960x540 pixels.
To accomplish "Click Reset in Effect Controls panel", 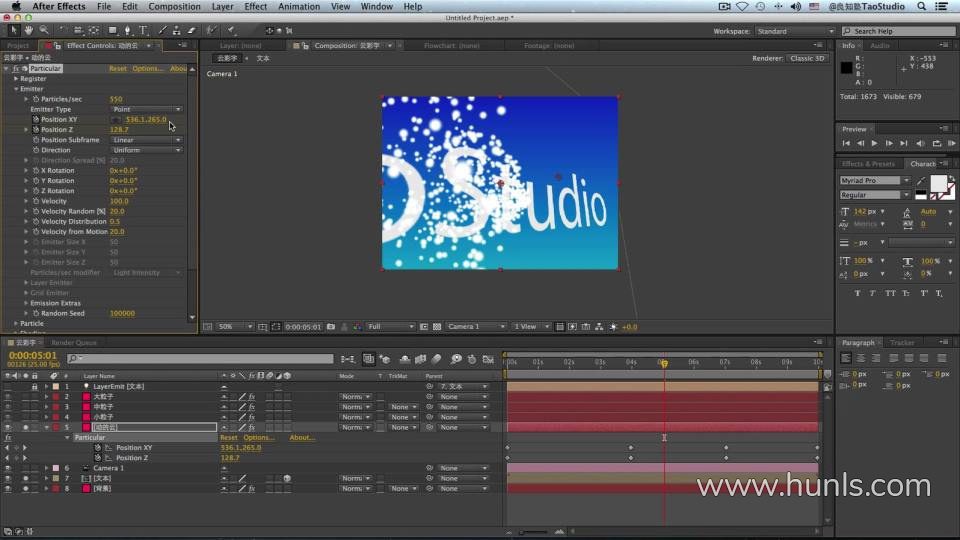I will coord(118,69).
